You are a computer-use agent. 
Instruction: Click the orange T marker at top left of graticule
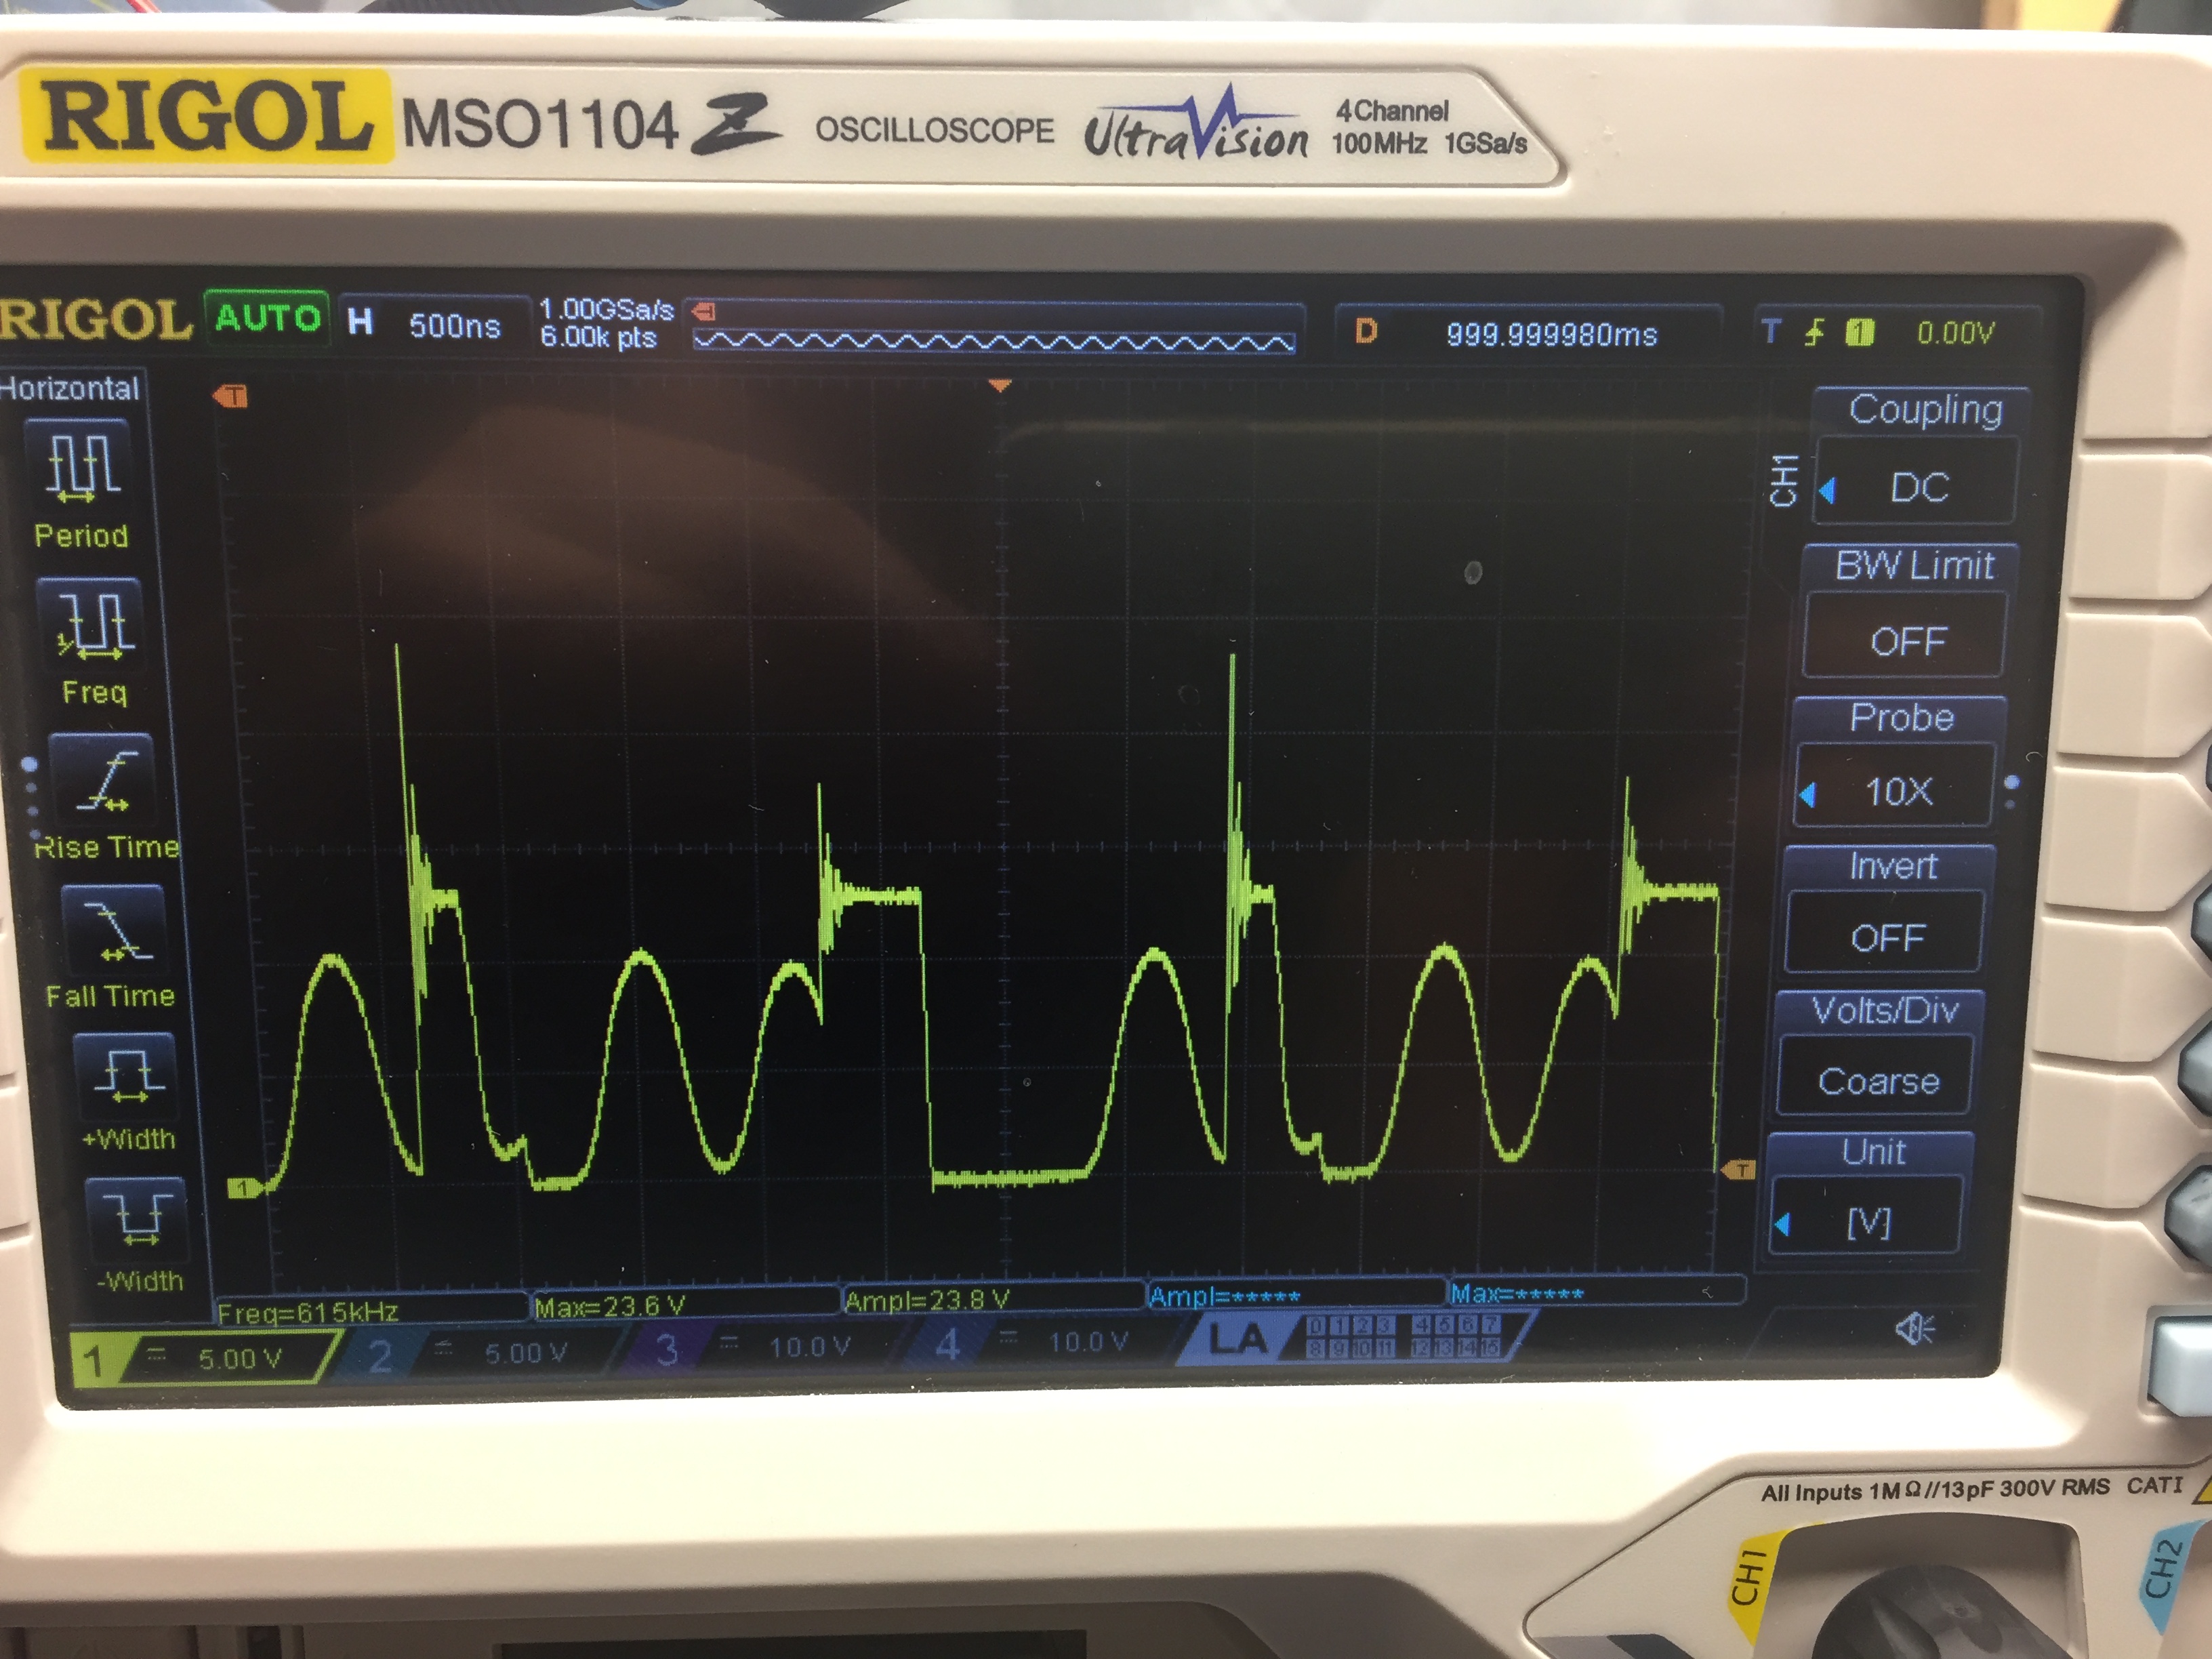tap(230, 397)
